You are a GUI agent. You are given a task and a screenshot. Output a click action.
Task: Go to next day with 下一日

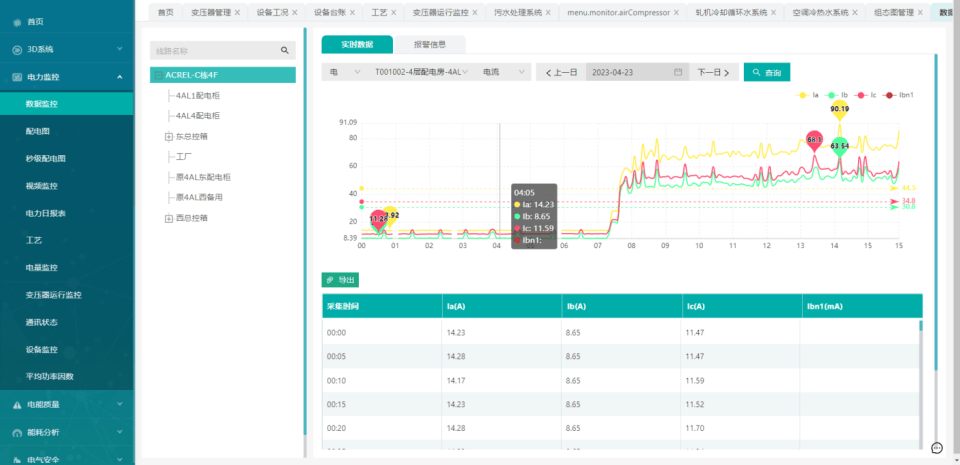point(713,72)
